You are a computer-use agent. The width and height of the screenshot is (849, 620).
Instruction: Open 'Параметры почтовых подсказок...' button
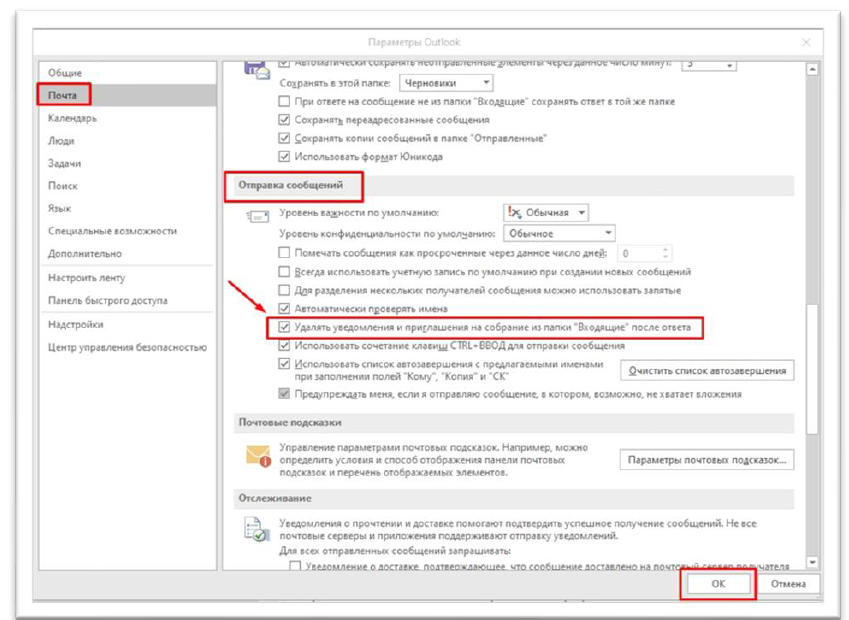tap(708, 460)
